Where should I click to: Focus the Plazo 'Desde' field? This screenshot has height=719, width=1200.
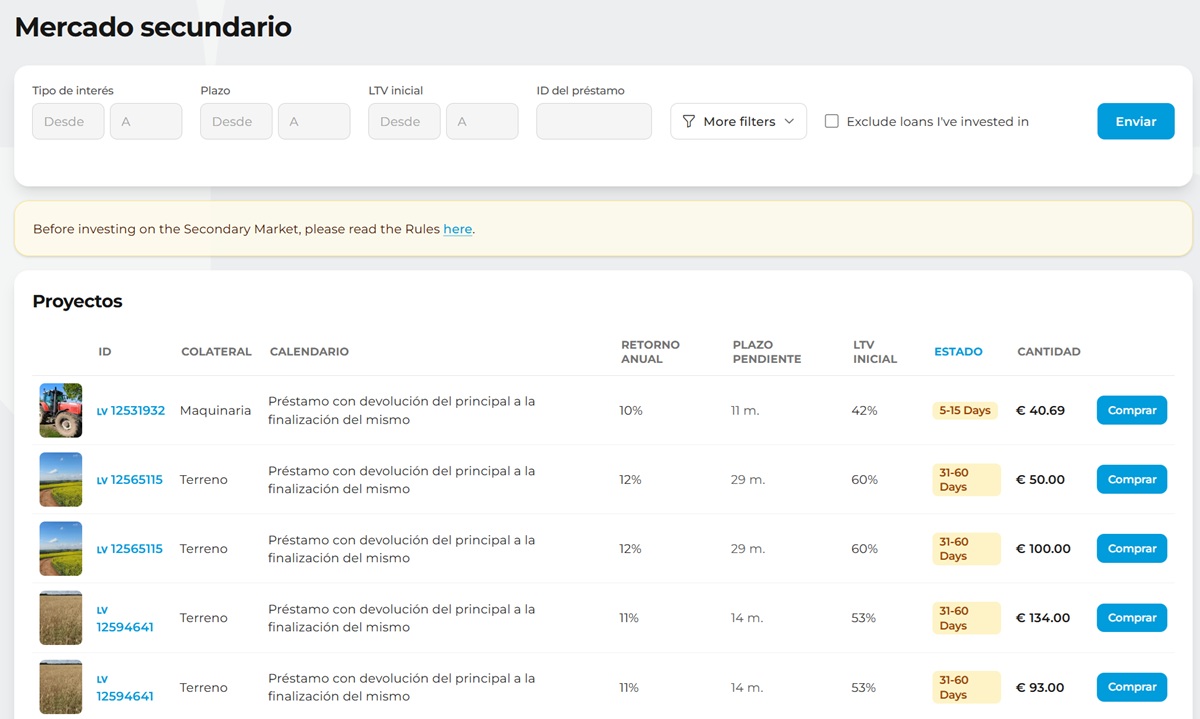(236, 121)
